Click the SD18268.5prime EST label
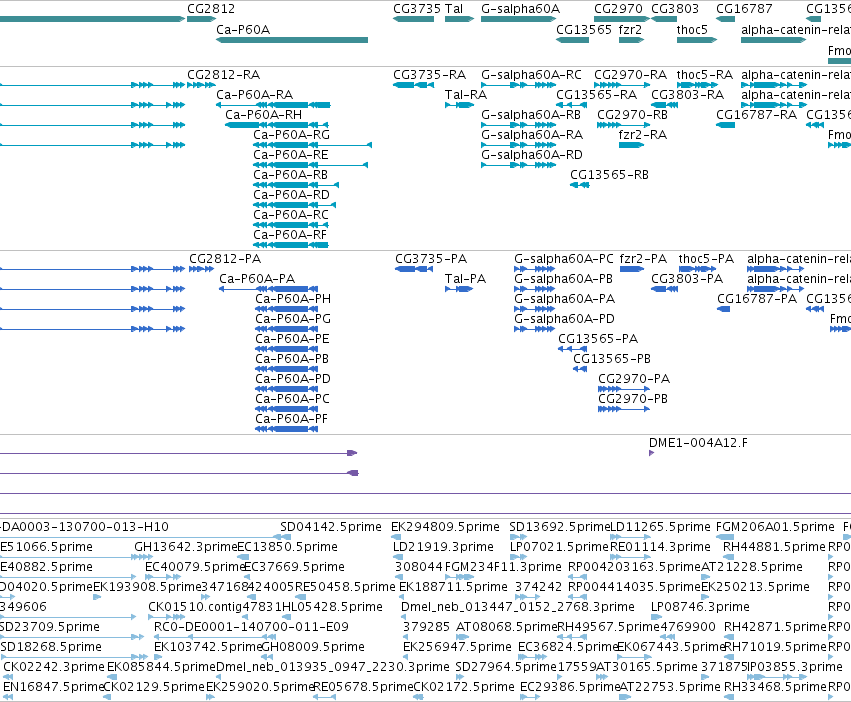This screenshot has height=702, width=851. pyautogui.click(x=51, y=647)
